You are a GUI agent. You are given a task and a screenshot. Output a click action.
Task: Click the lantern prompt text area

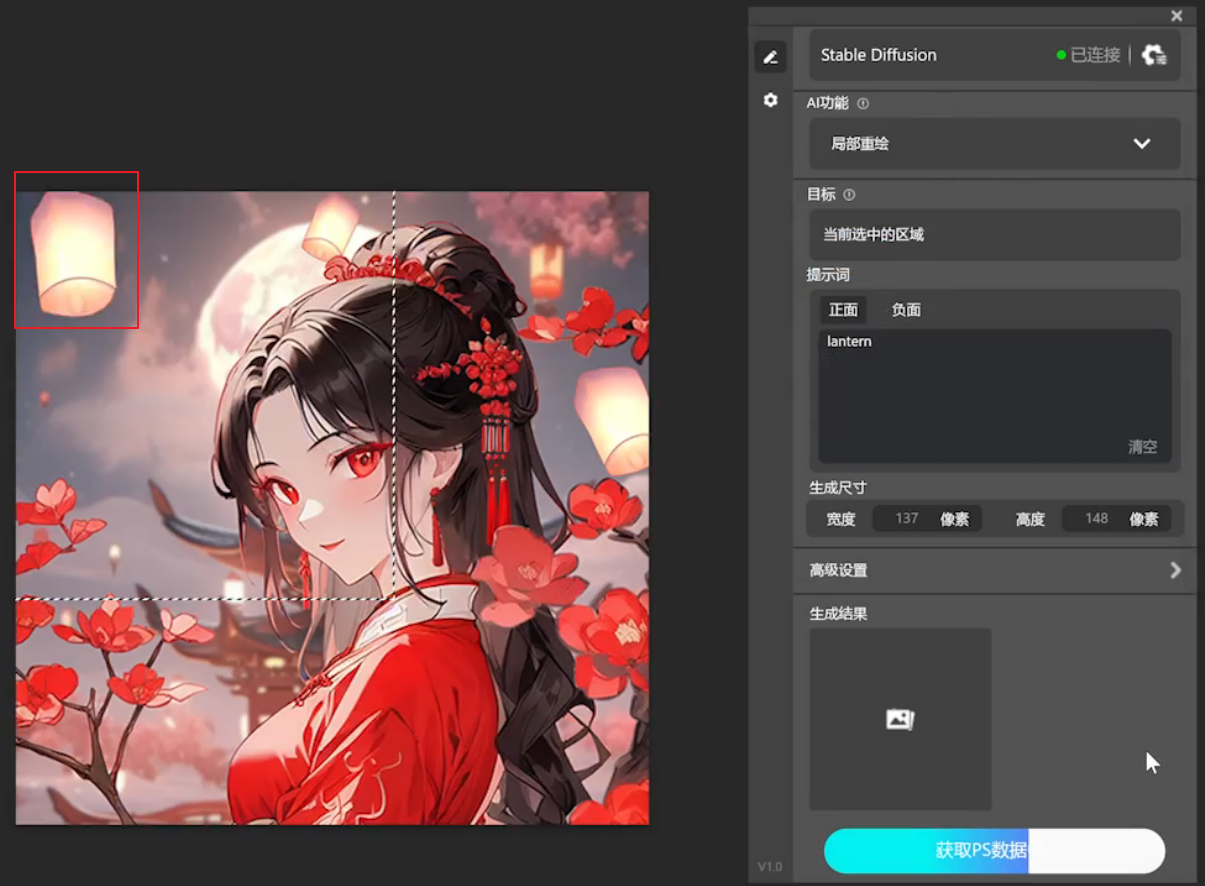pyautogui.click(x=994, y=390)
